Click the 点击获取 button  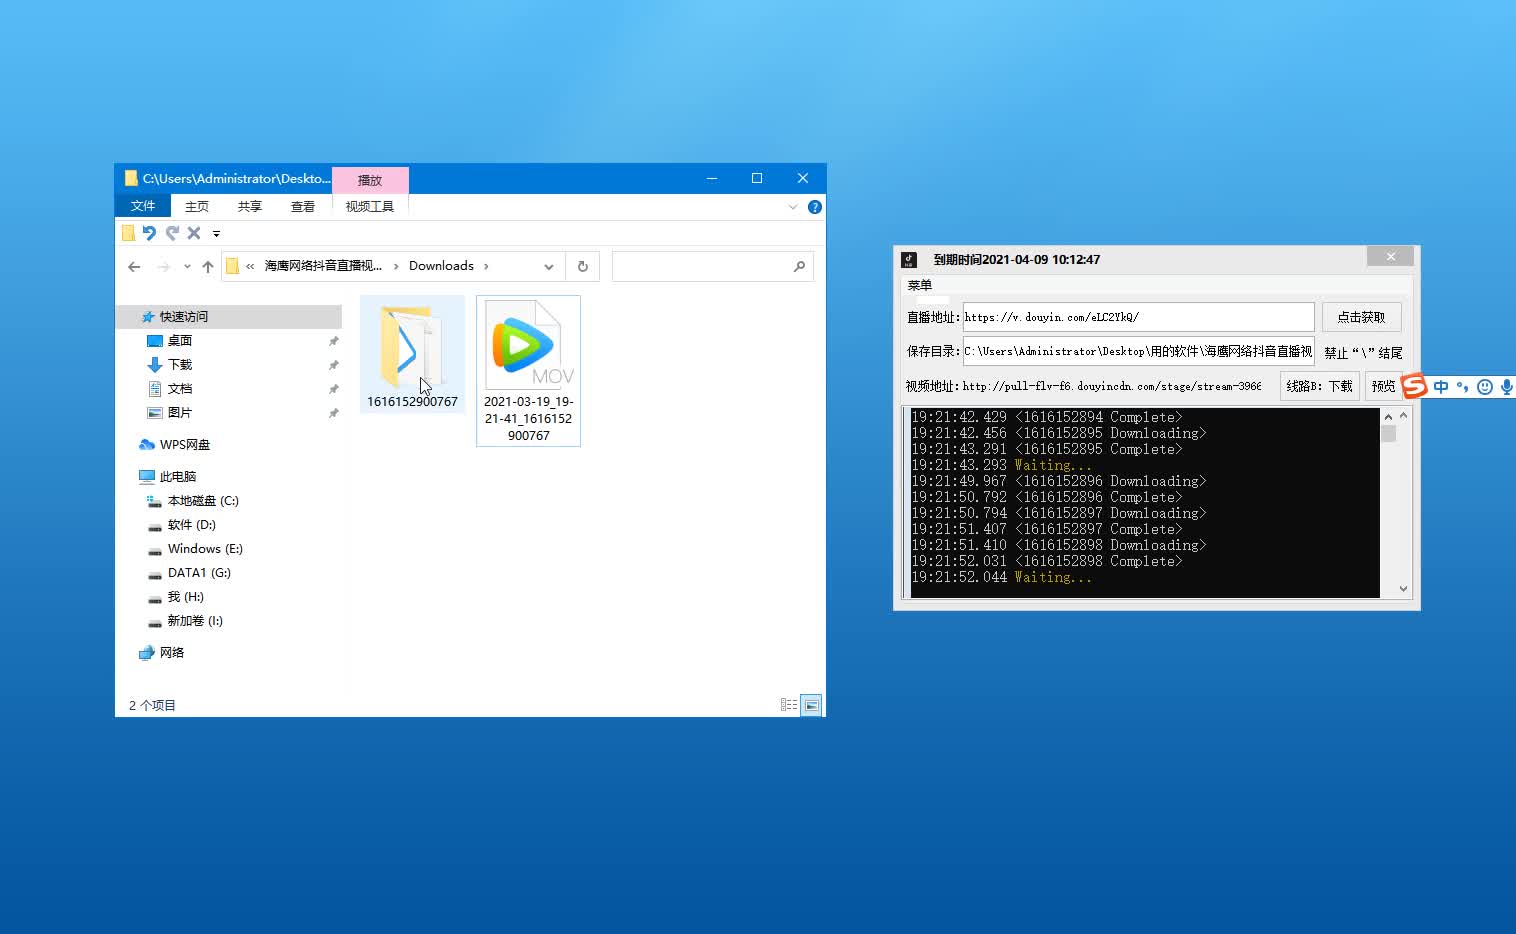[x=1361, y=317]
